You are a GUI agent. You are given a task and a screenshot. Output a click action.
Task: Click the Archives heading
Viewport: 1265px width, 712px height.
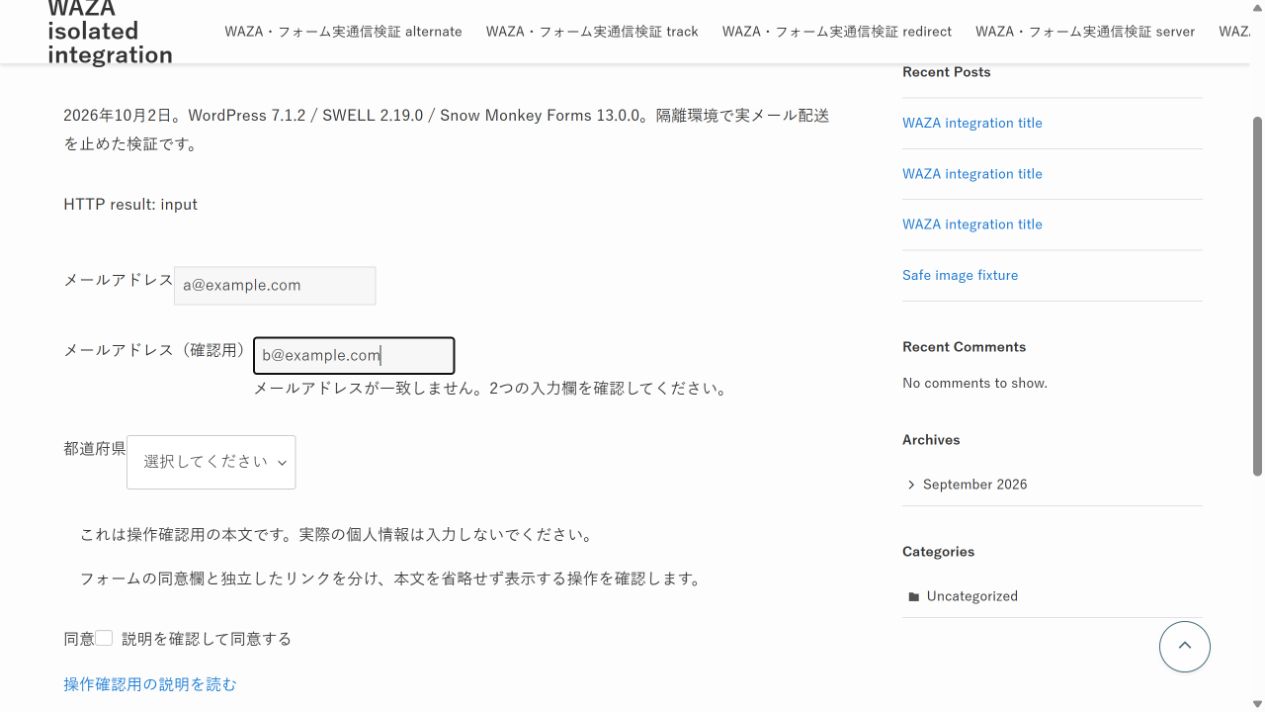[x=931, y=440]
